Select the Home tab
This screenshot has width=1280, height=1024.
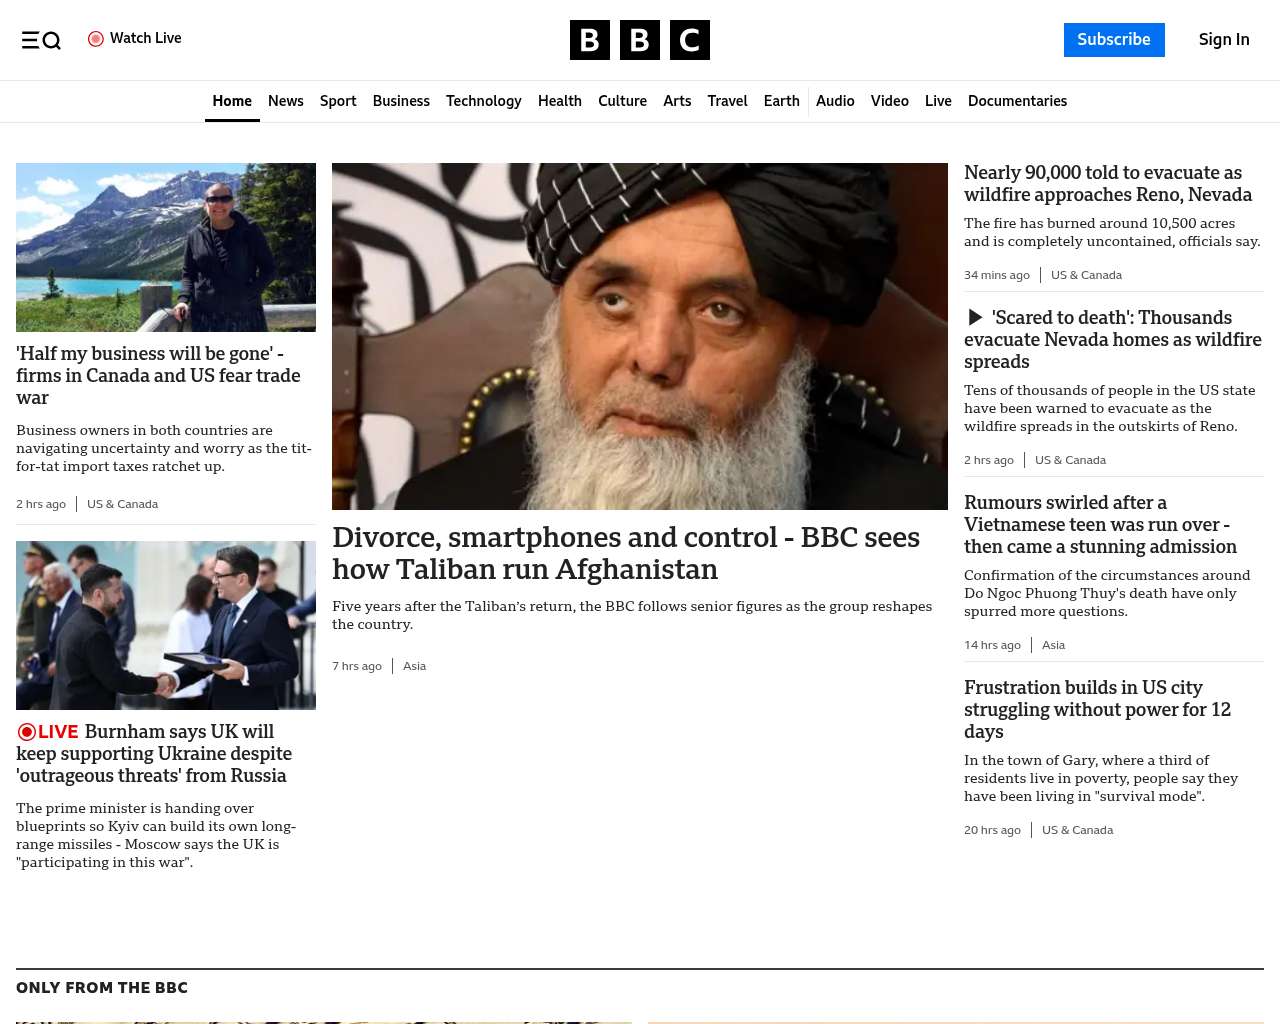click(x=232, y=101)
